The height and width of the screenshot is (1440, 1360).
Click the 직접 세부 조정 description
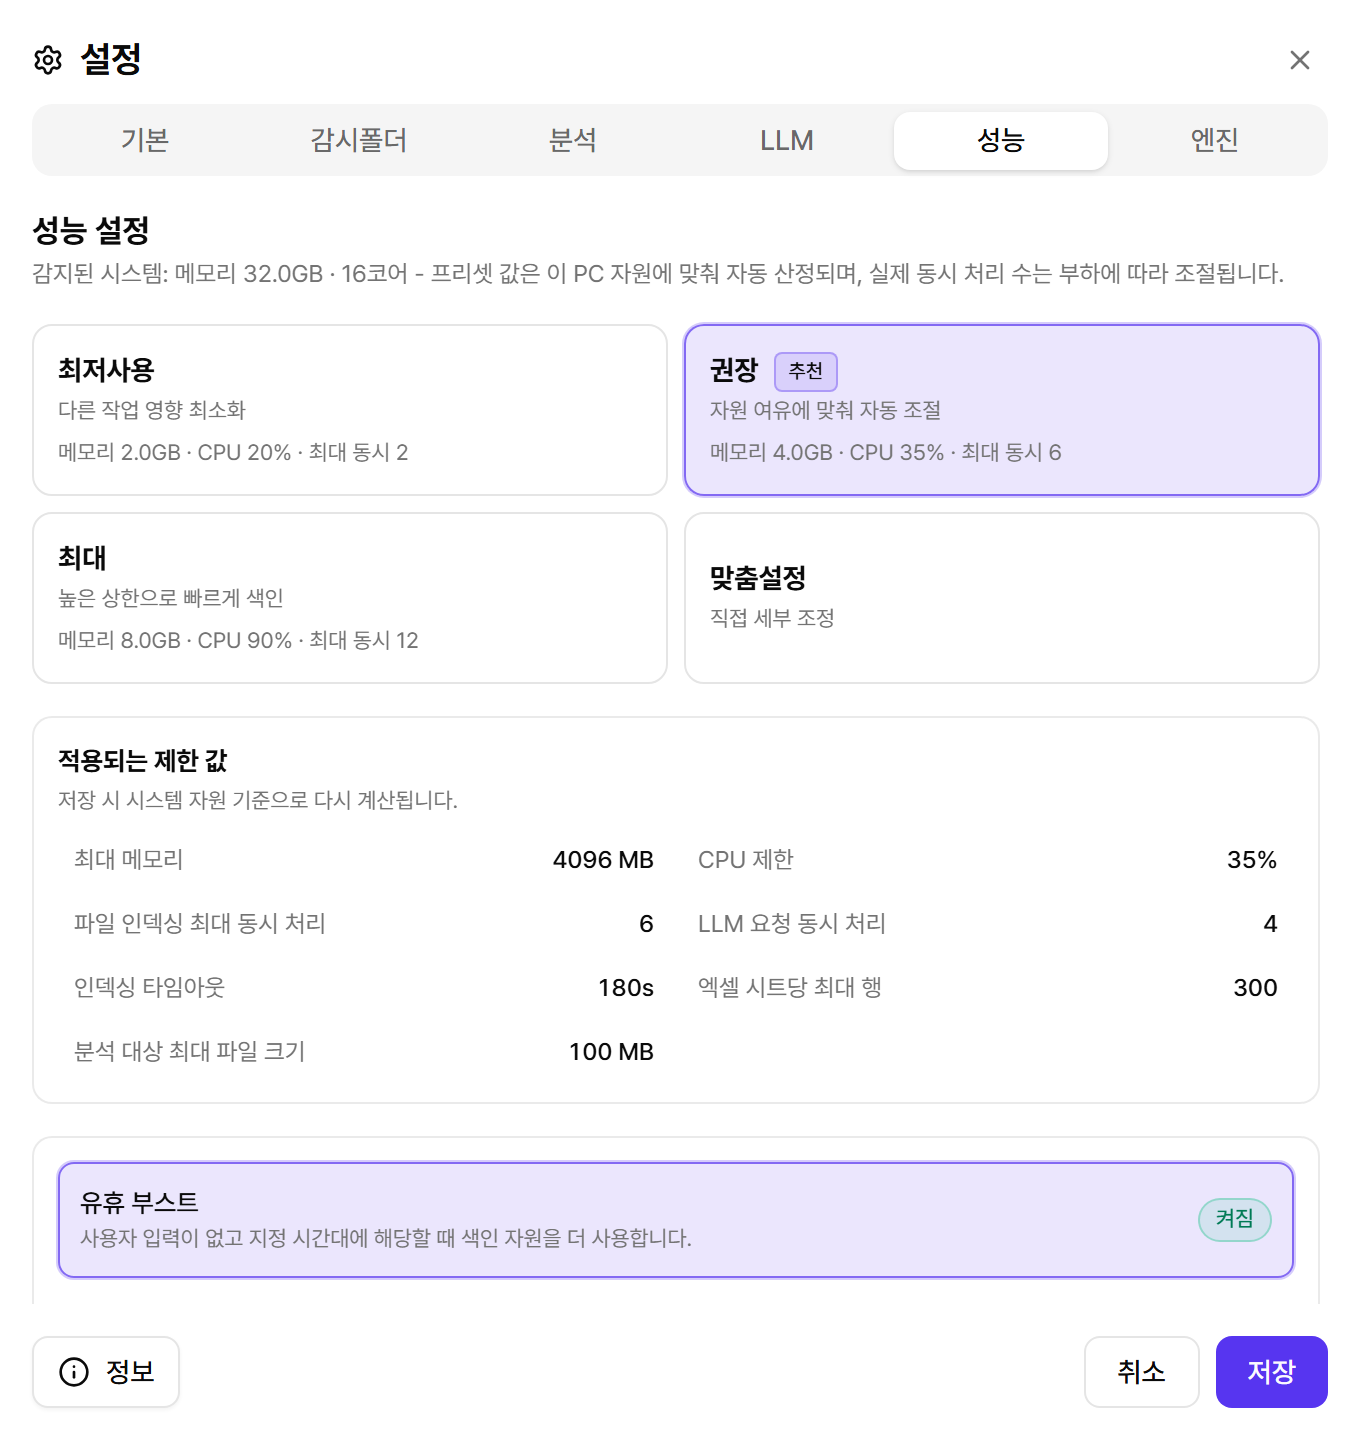pyautogui.click(x=772, y=618)
